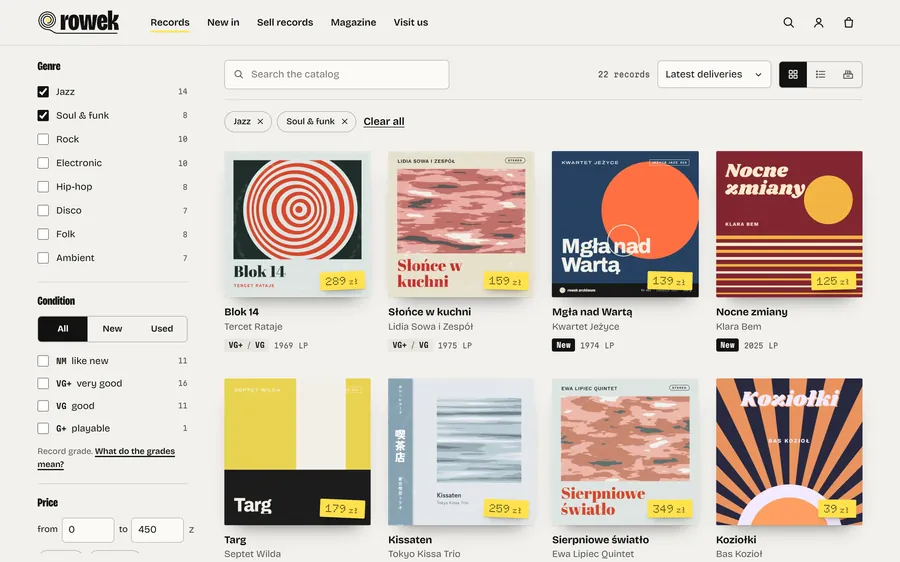Switch to list view layout
900x562 pixels.
821,75
